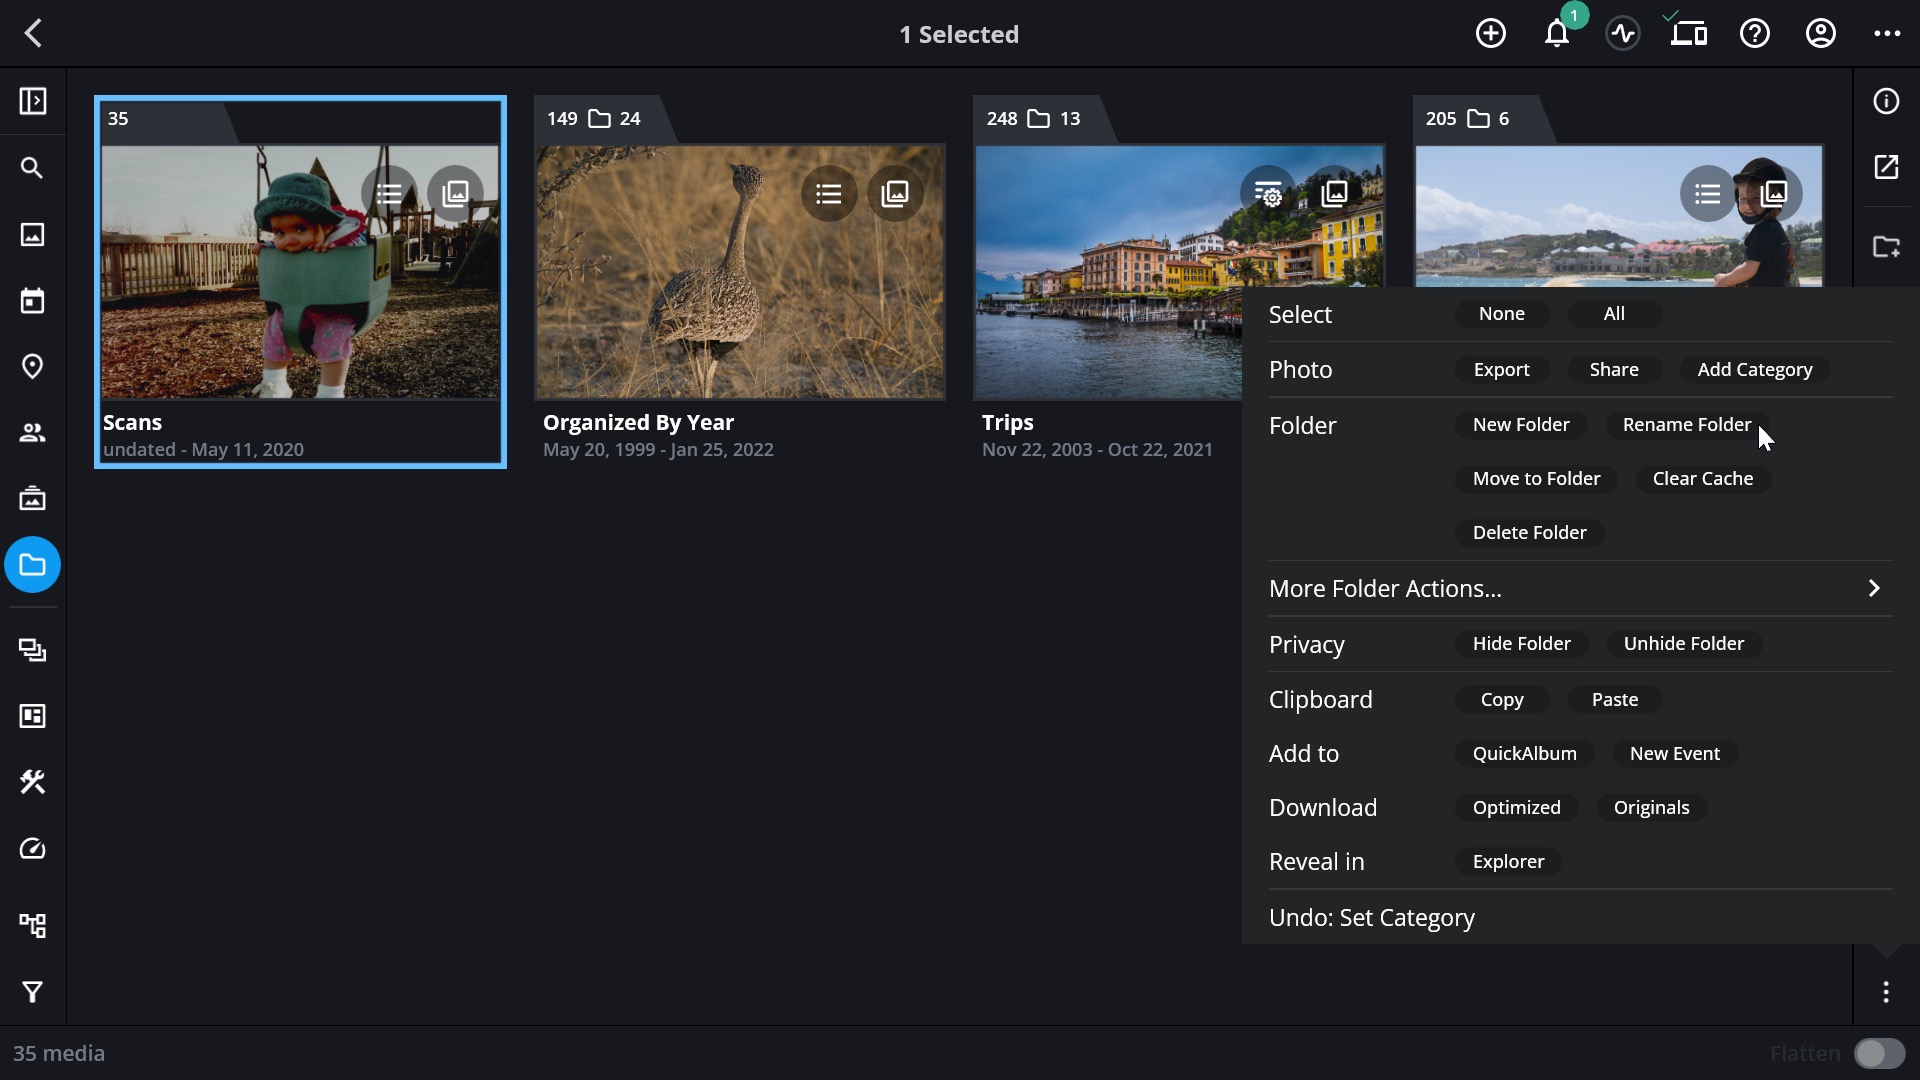Click the Delete Folder button

pos(1529,532)
